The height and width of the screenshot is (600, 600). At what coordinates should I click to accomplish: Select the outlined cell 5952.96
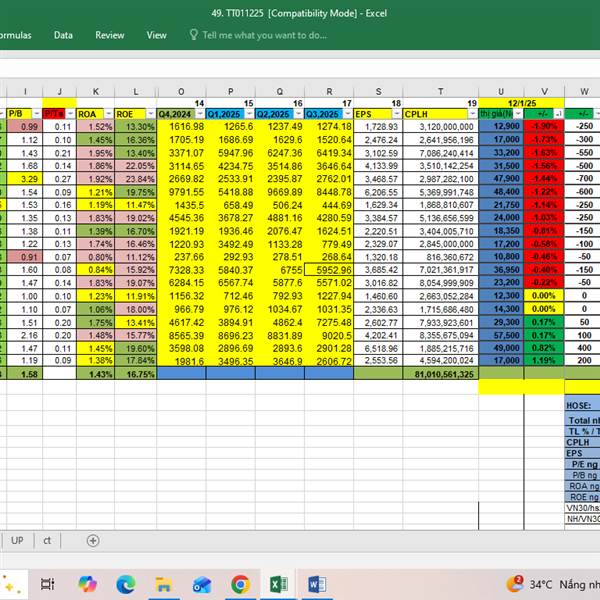[x=329, y=270]
